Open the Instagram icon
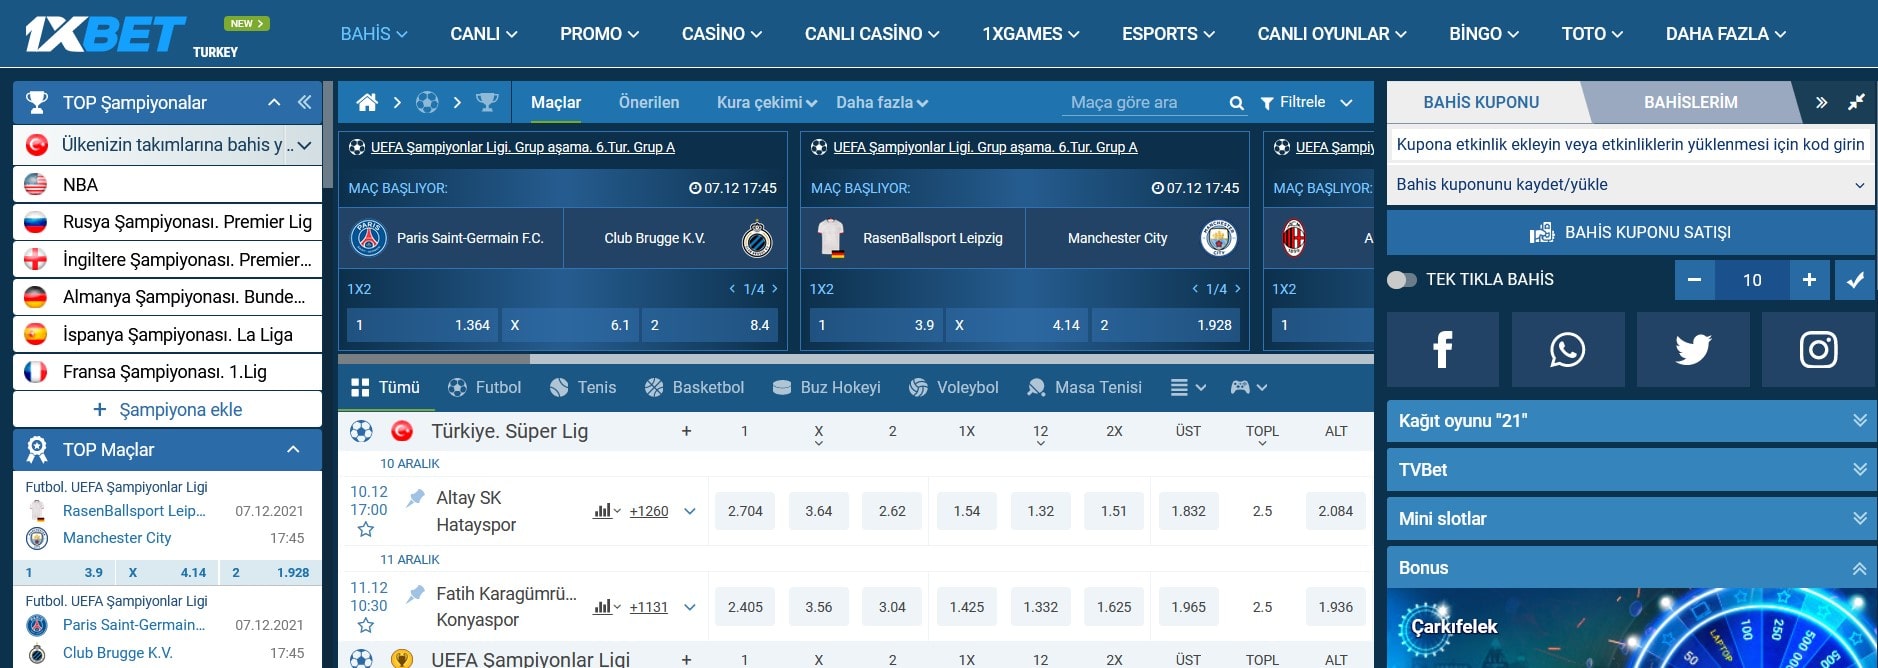The height and width of the screenshot is (668, 1878). (x=1818, y=349)
